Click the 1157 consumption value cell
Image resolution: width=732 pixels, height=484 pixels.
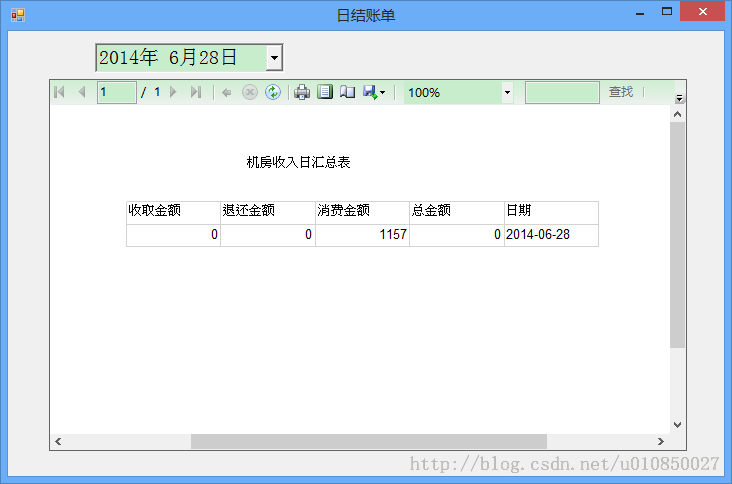click(363, 235)
